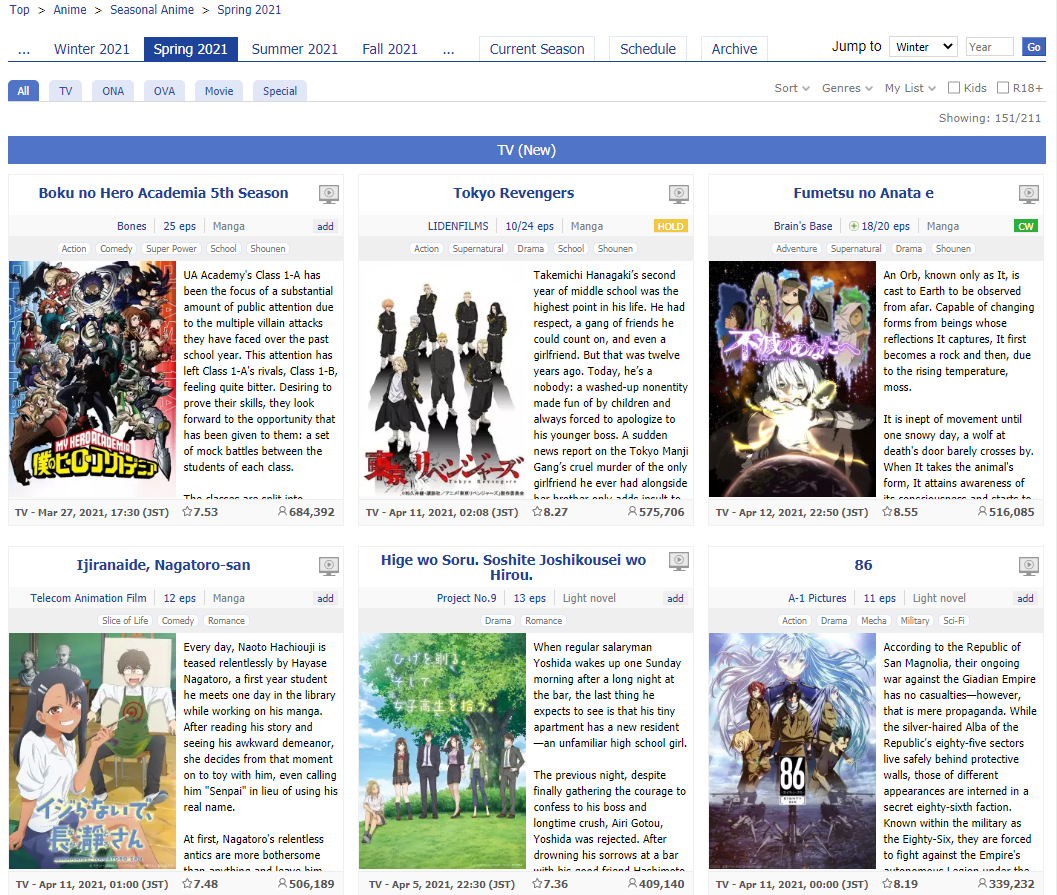Open the Schedule tab
This screenshot has height=895, width=1057.
pyautogui.click(x=648, y=49)
